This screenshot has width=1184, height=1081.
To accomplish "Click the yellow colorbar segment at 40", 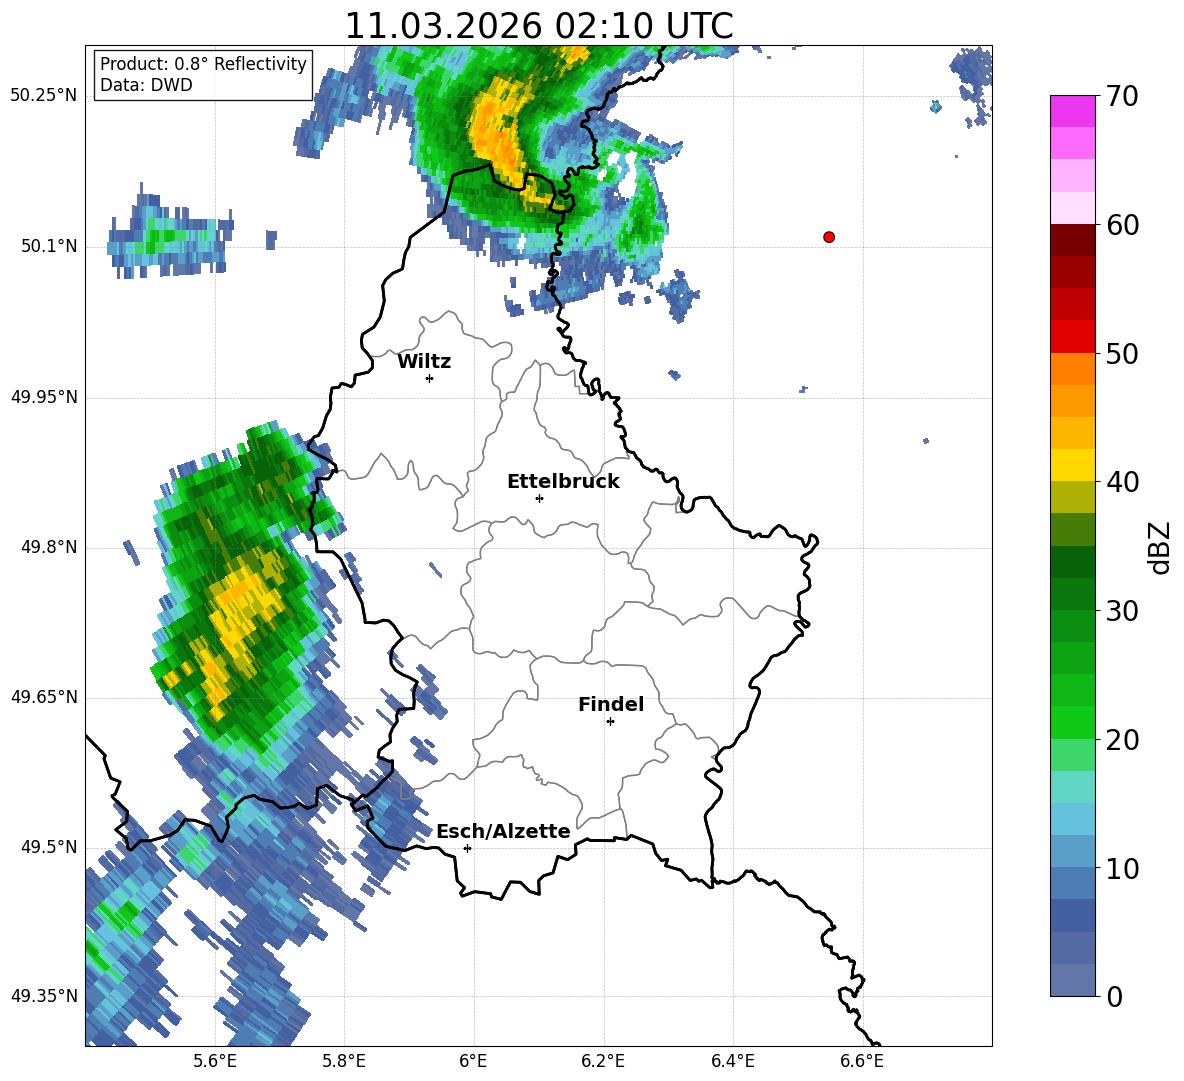I will pyautogui.click(x=1072, y=465).
